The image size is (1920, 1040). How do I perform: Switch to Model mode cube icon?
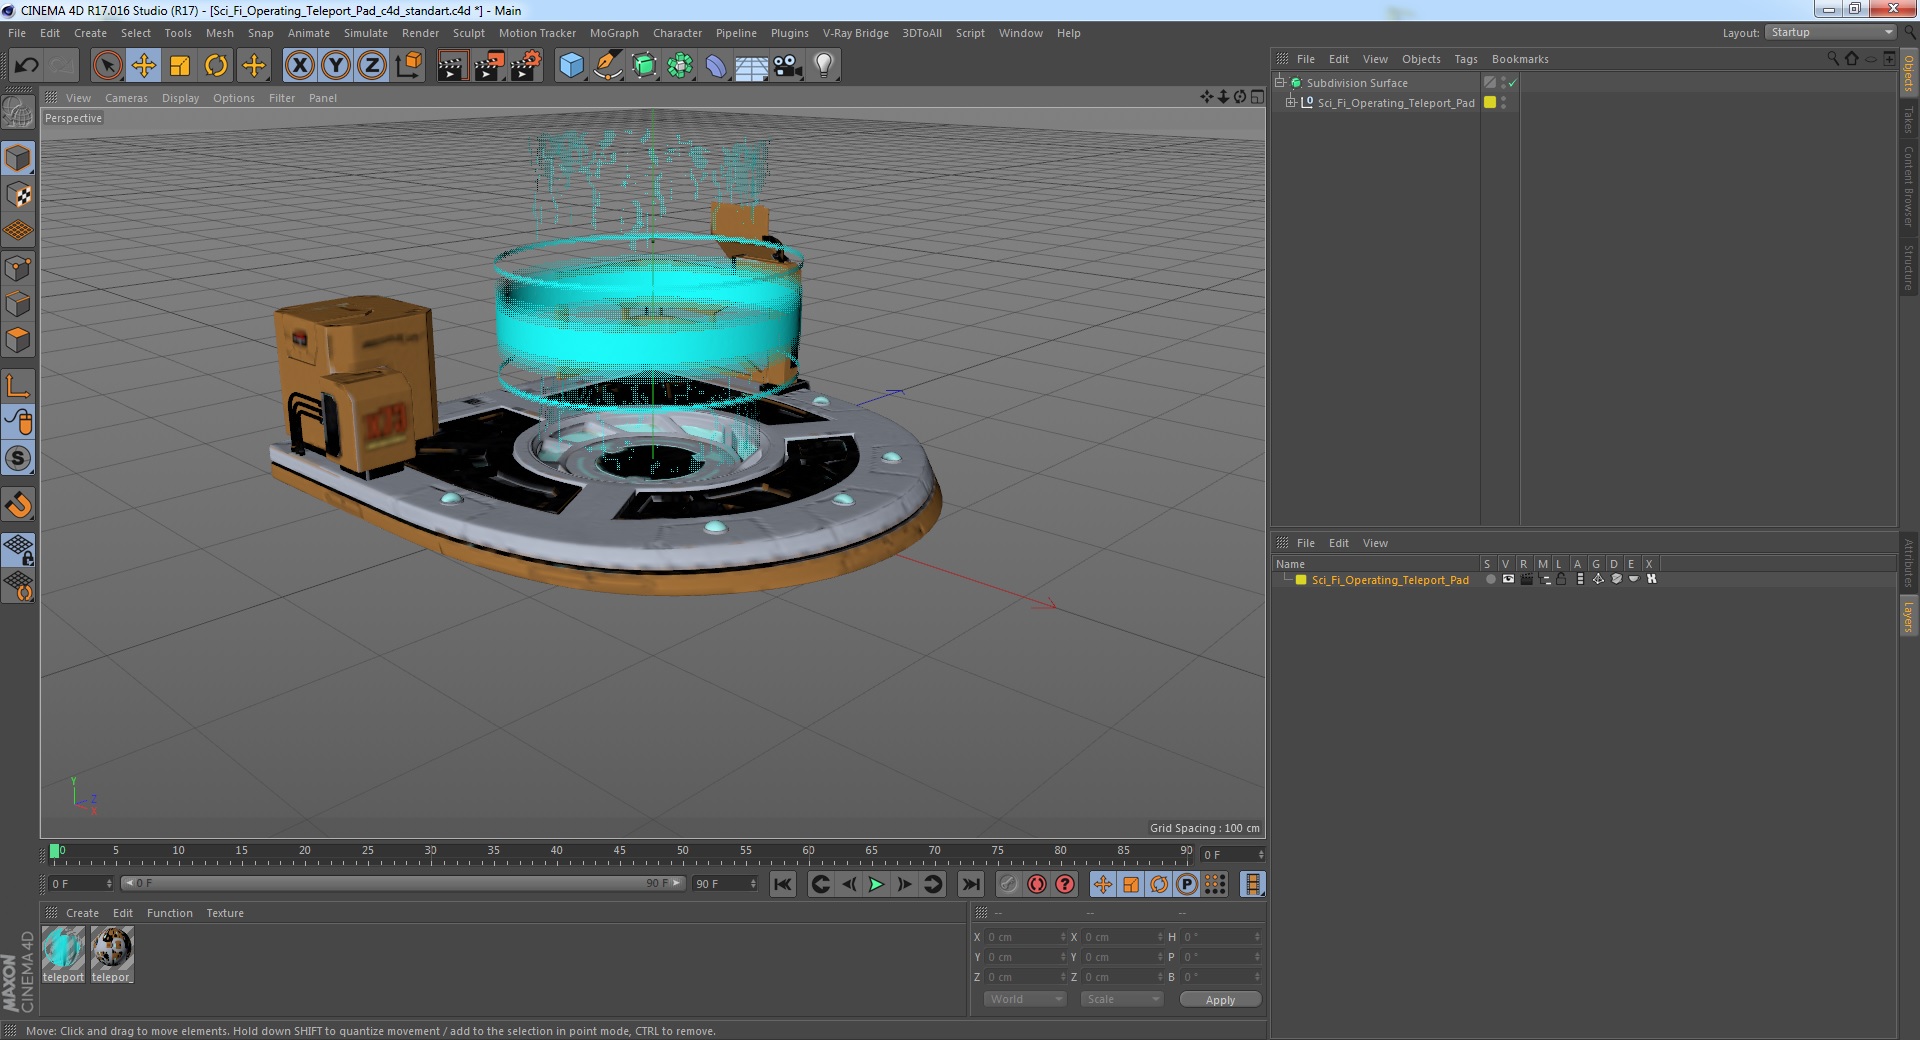click(x=18, y=158)
